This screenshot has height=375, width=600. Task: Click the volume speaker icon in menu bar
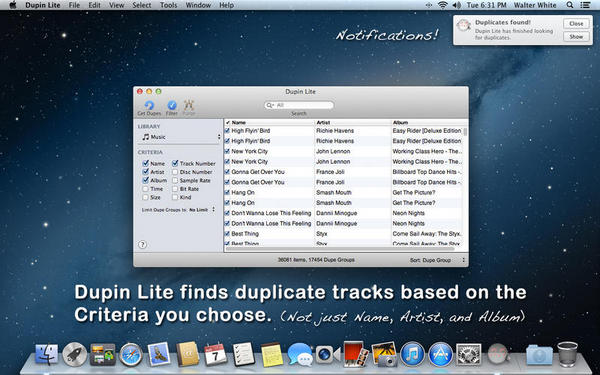pos(457,5)
